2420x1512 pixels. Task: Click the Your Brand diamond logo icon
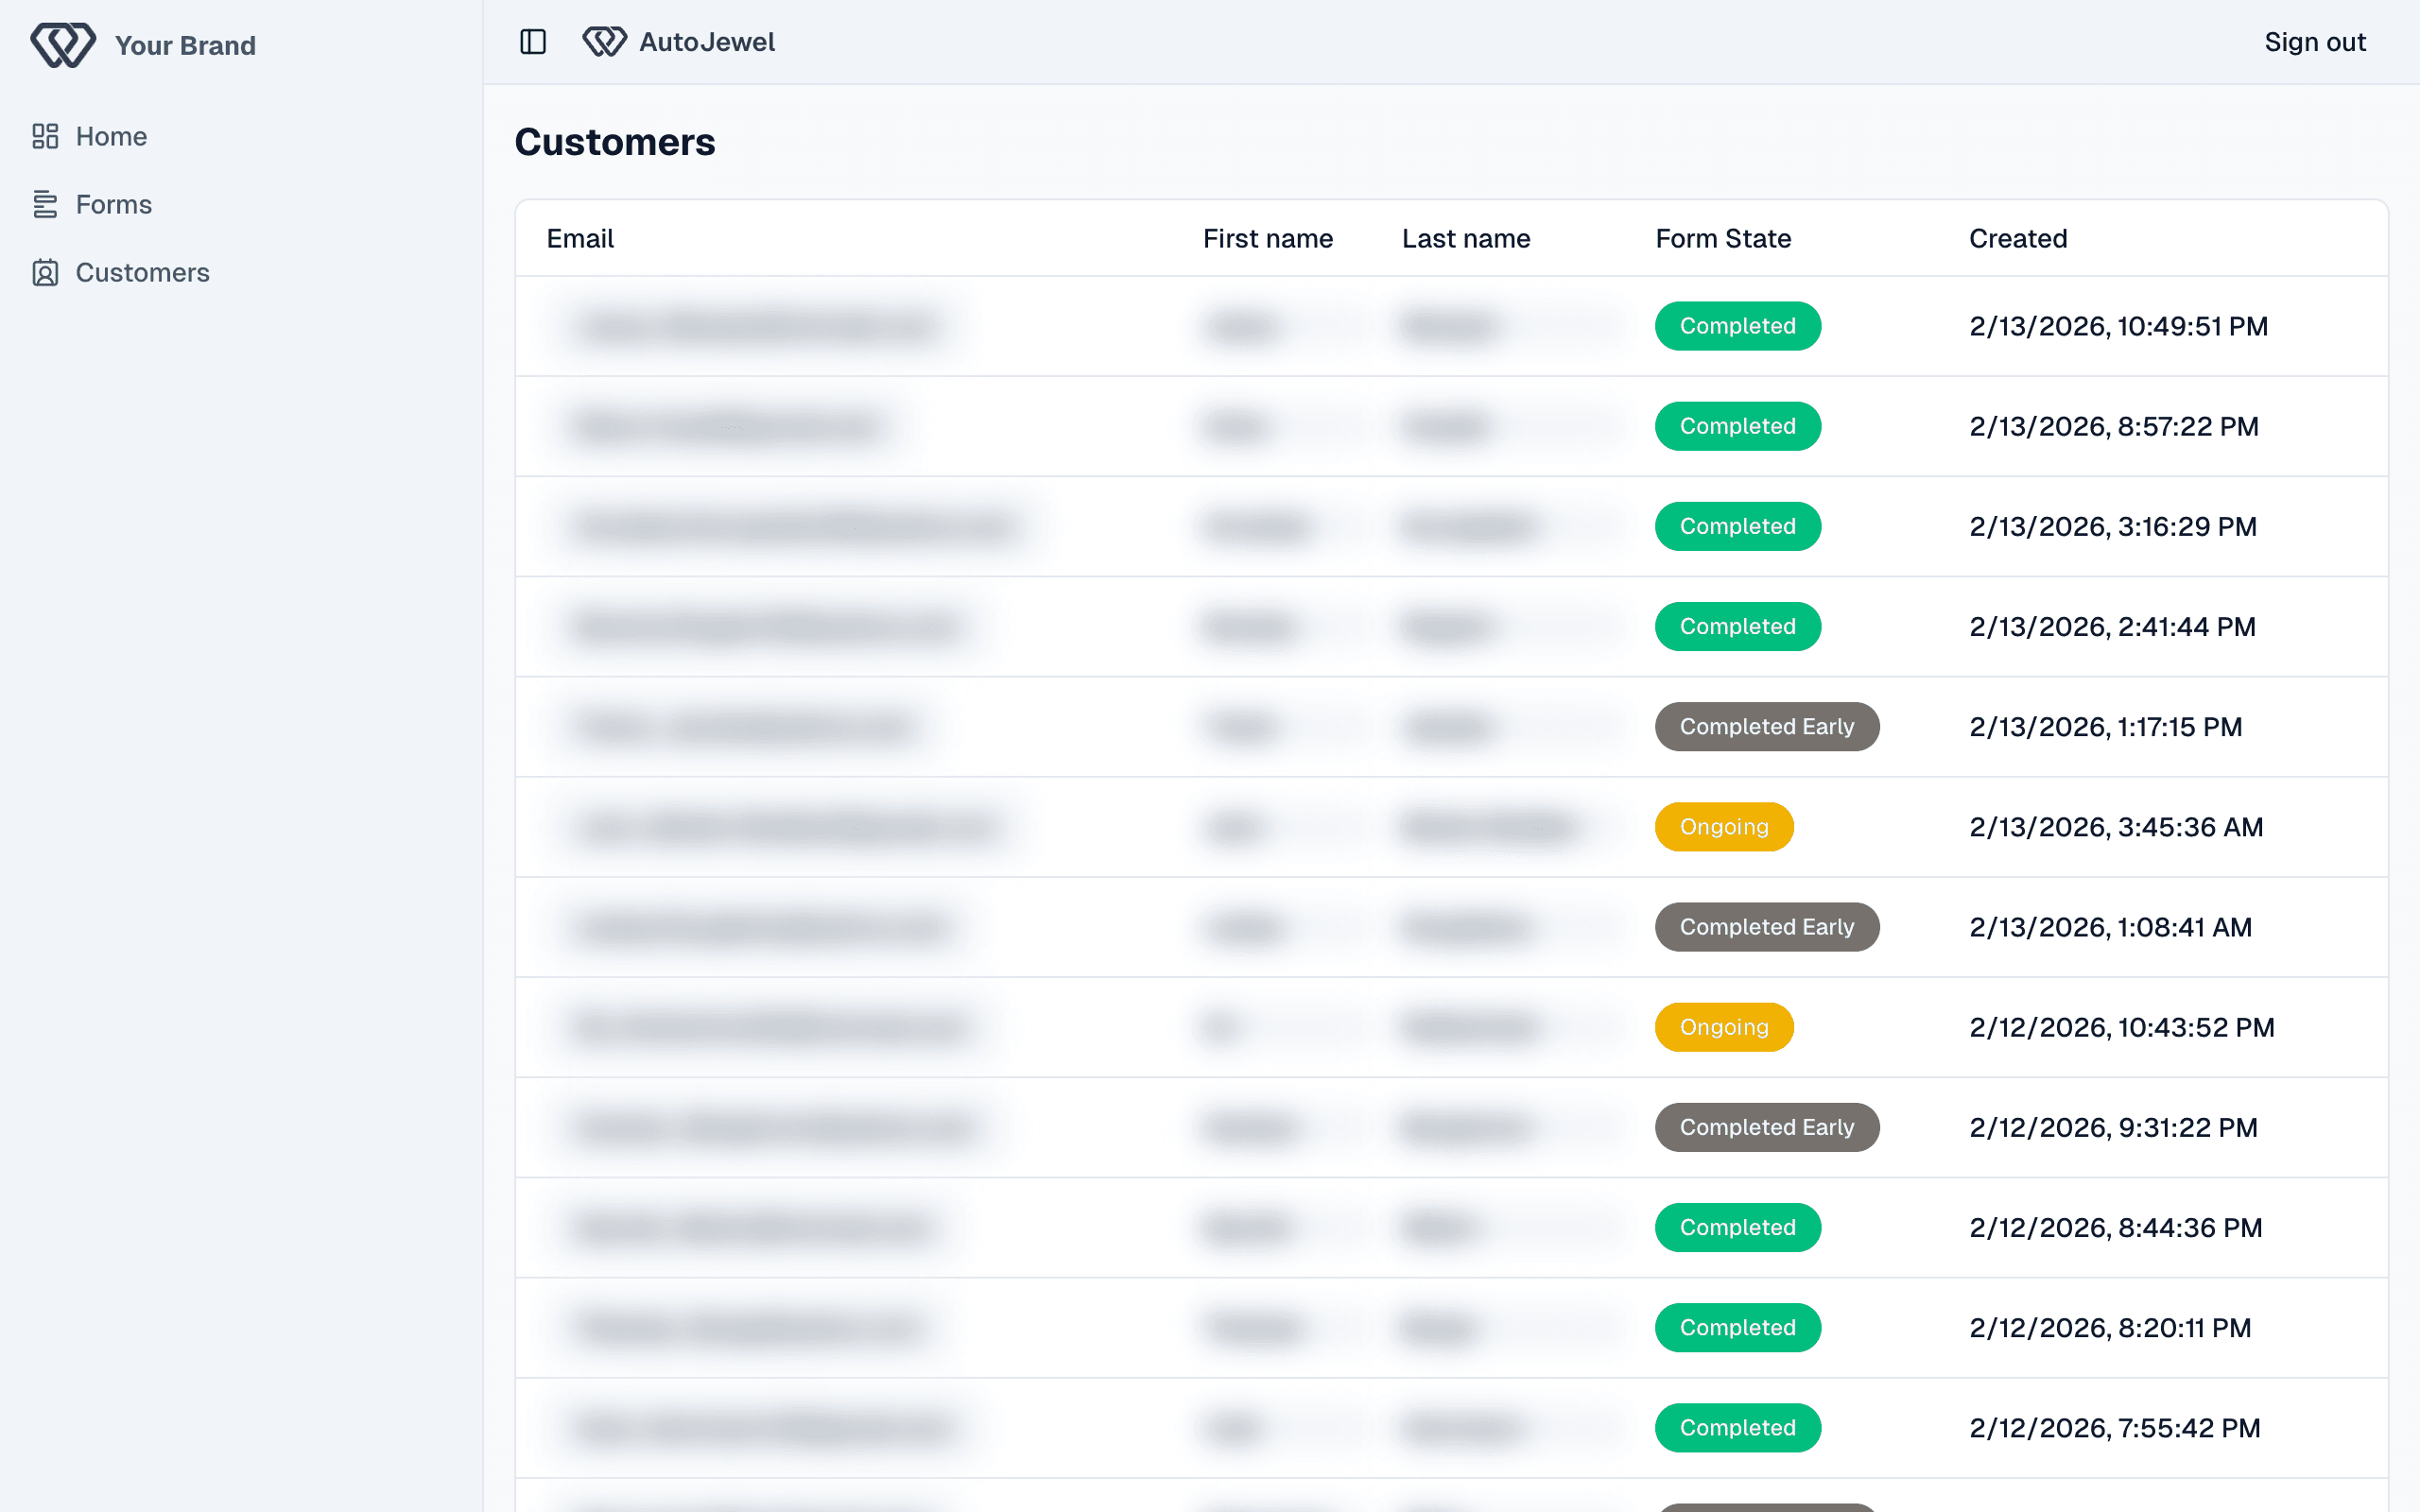point(63,44)
